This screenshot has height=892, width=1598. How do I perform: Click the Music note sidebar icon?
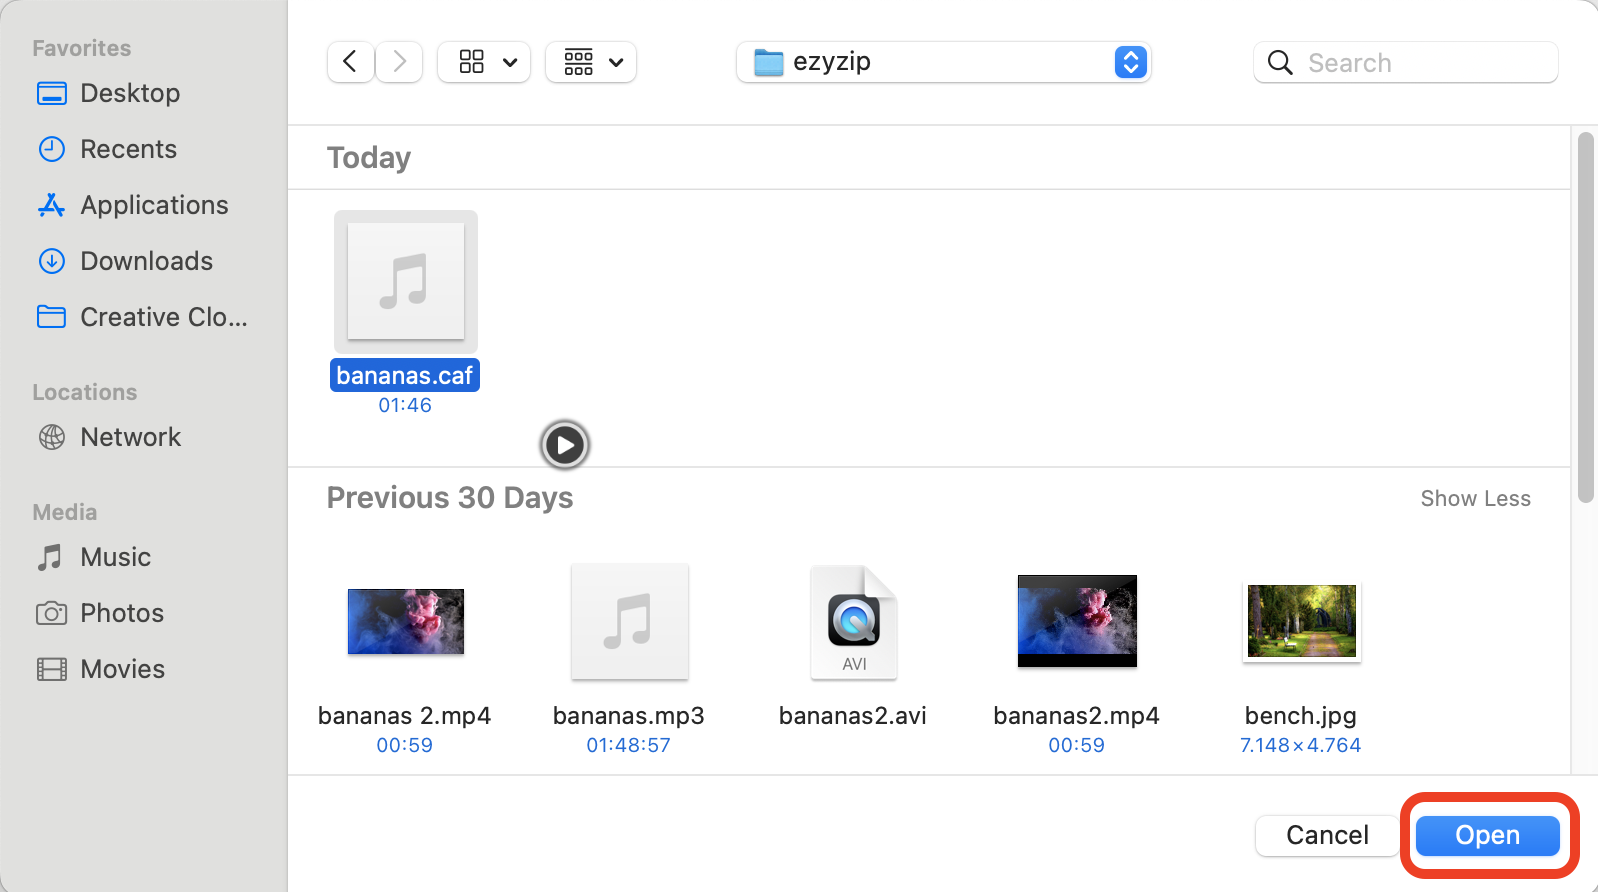pyautogui.click(x=50, y=557)
